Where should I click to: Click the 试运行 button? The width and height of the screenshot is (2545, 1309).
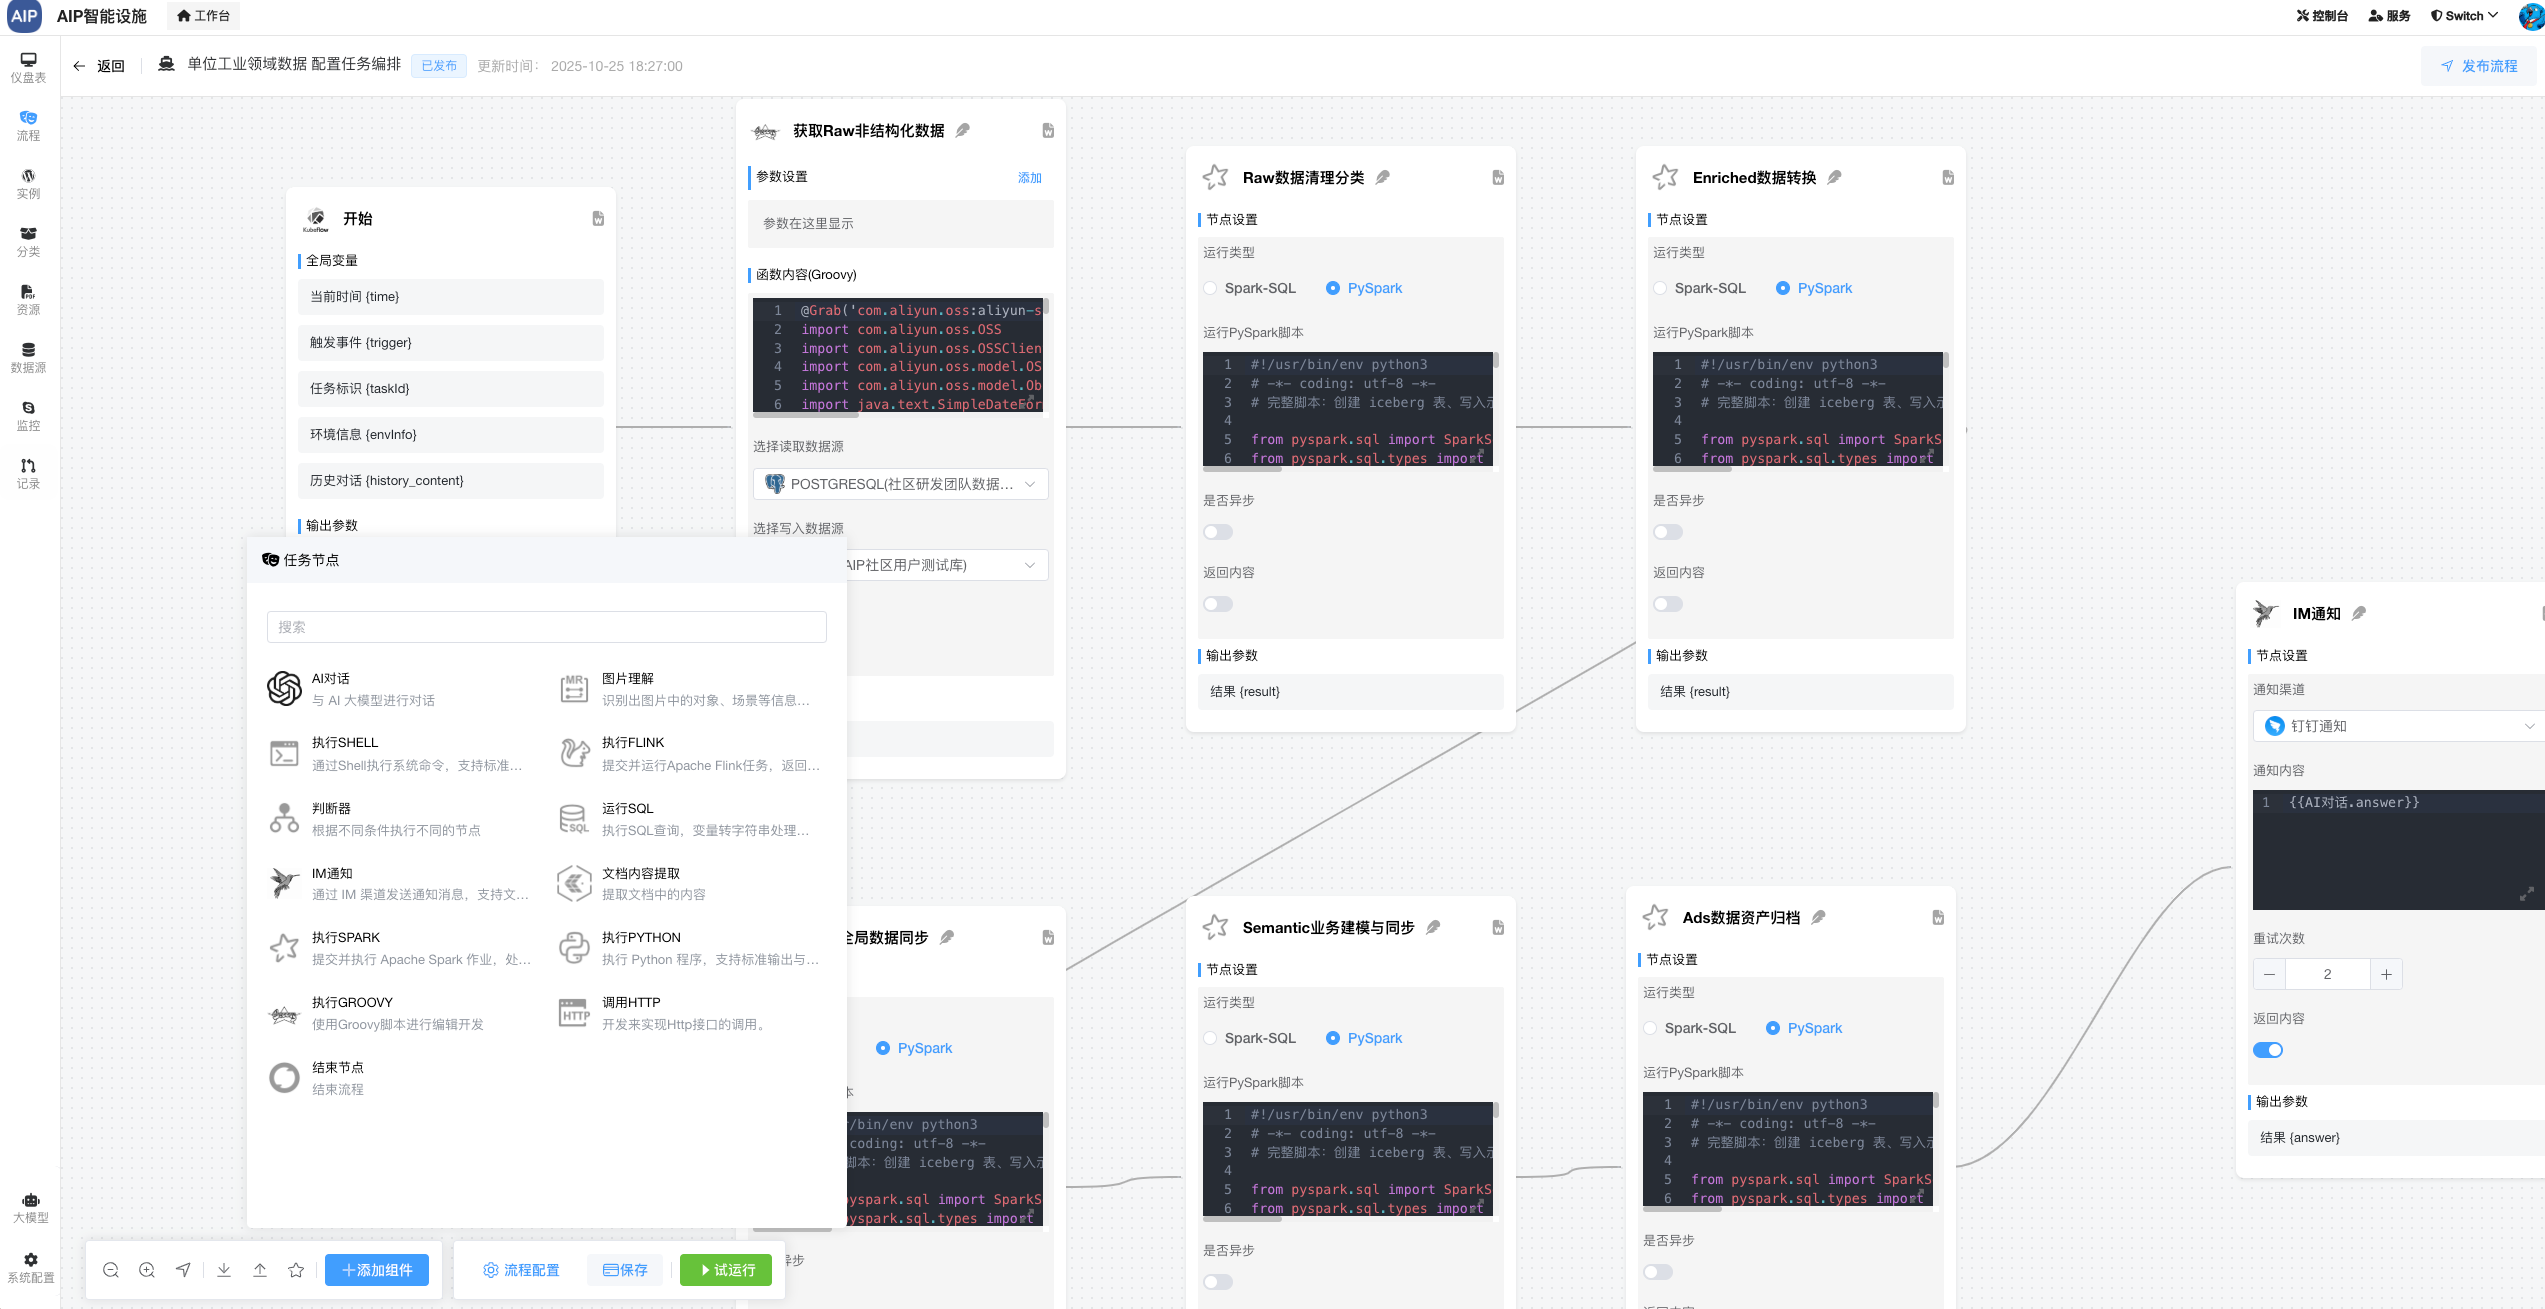[x=726, y=1270]
